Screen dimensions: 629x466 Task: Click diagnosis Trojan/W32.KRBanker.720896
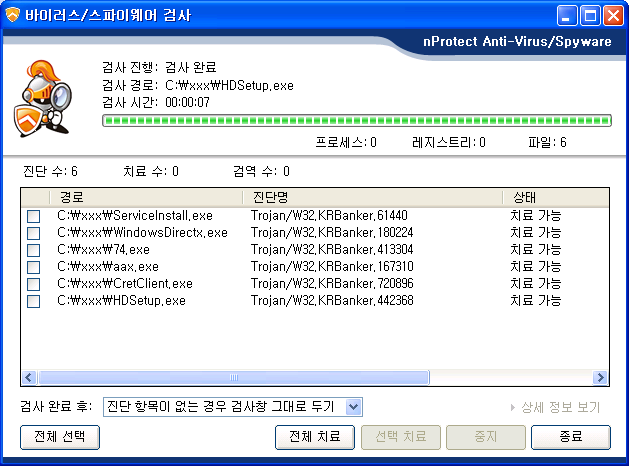point(332,284)
